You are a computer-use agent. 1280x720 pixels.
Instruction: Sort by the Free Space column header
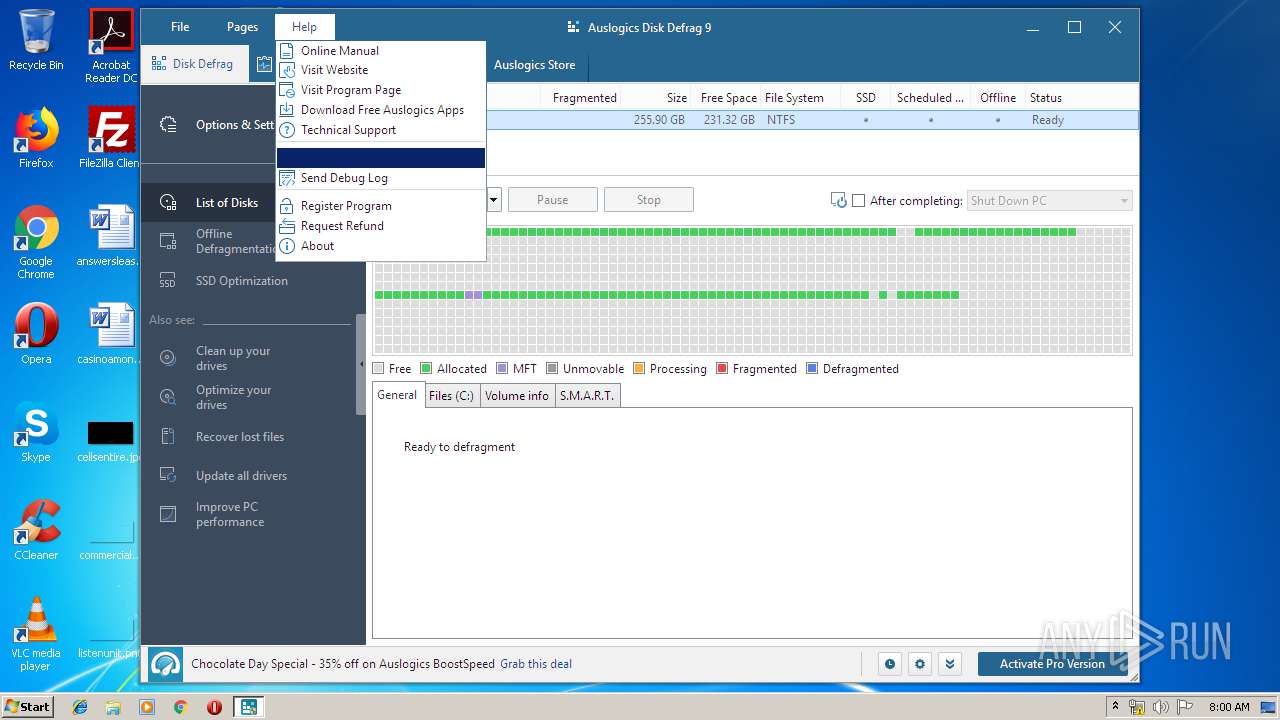tap(728, 98)
